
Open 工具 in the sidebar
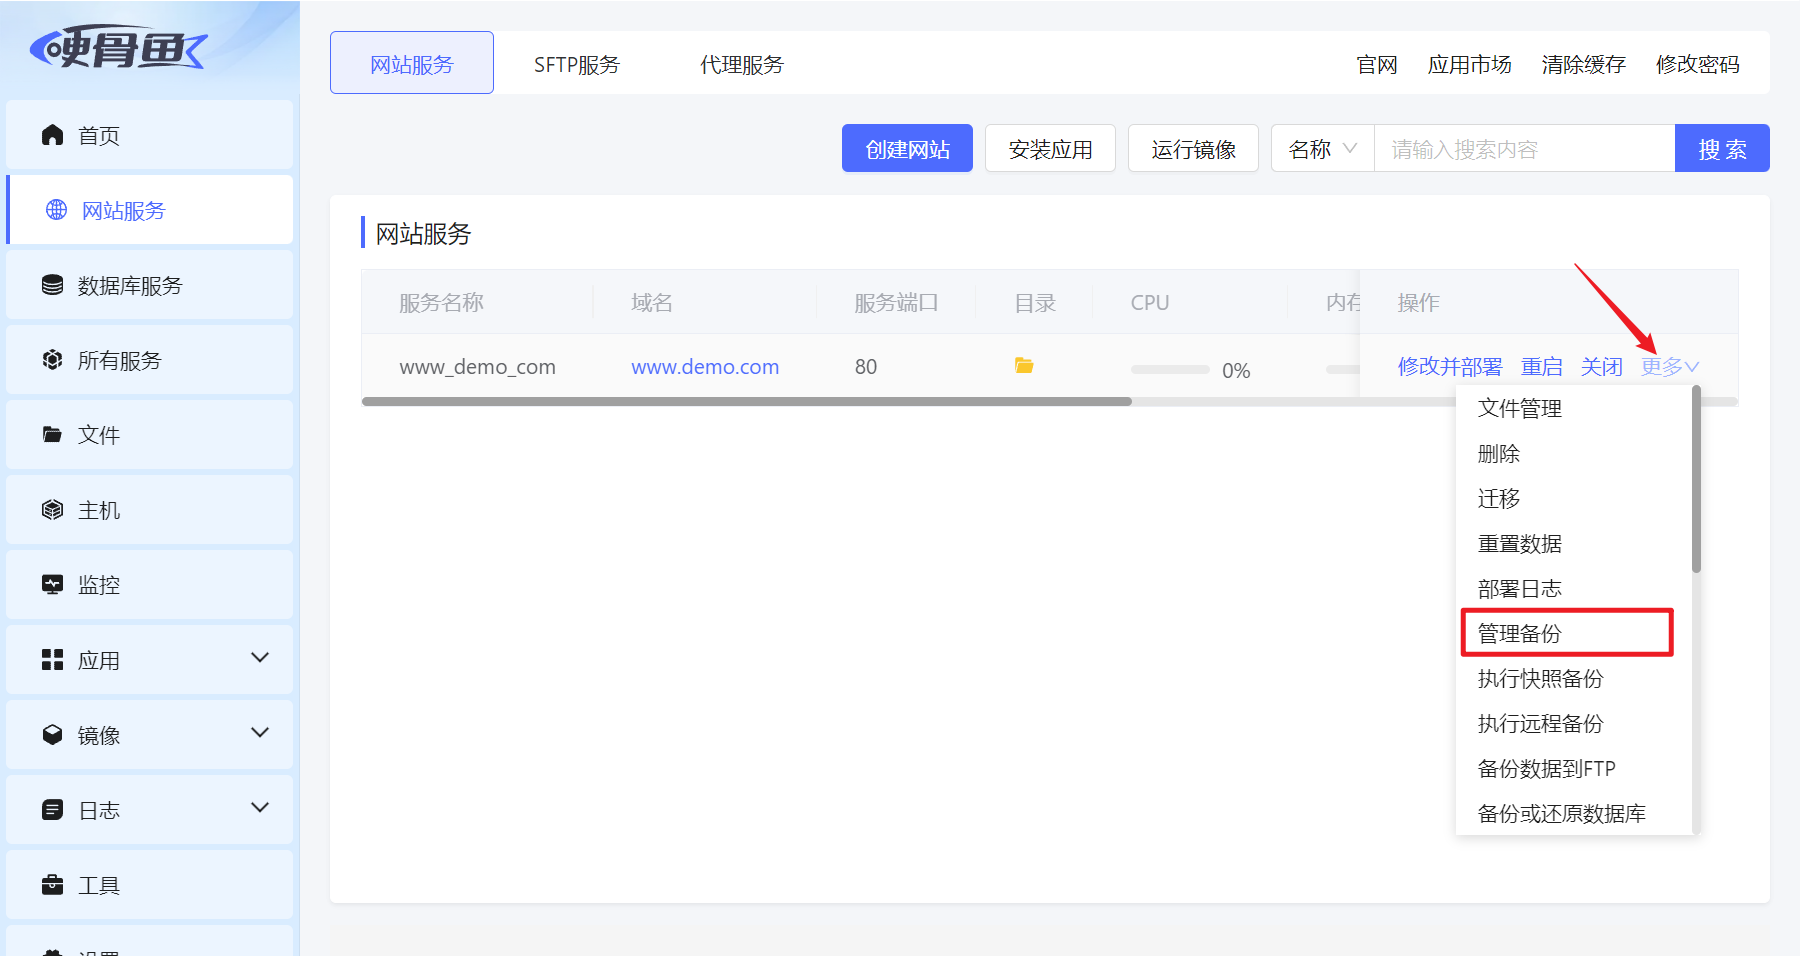(x=150, y=885)
